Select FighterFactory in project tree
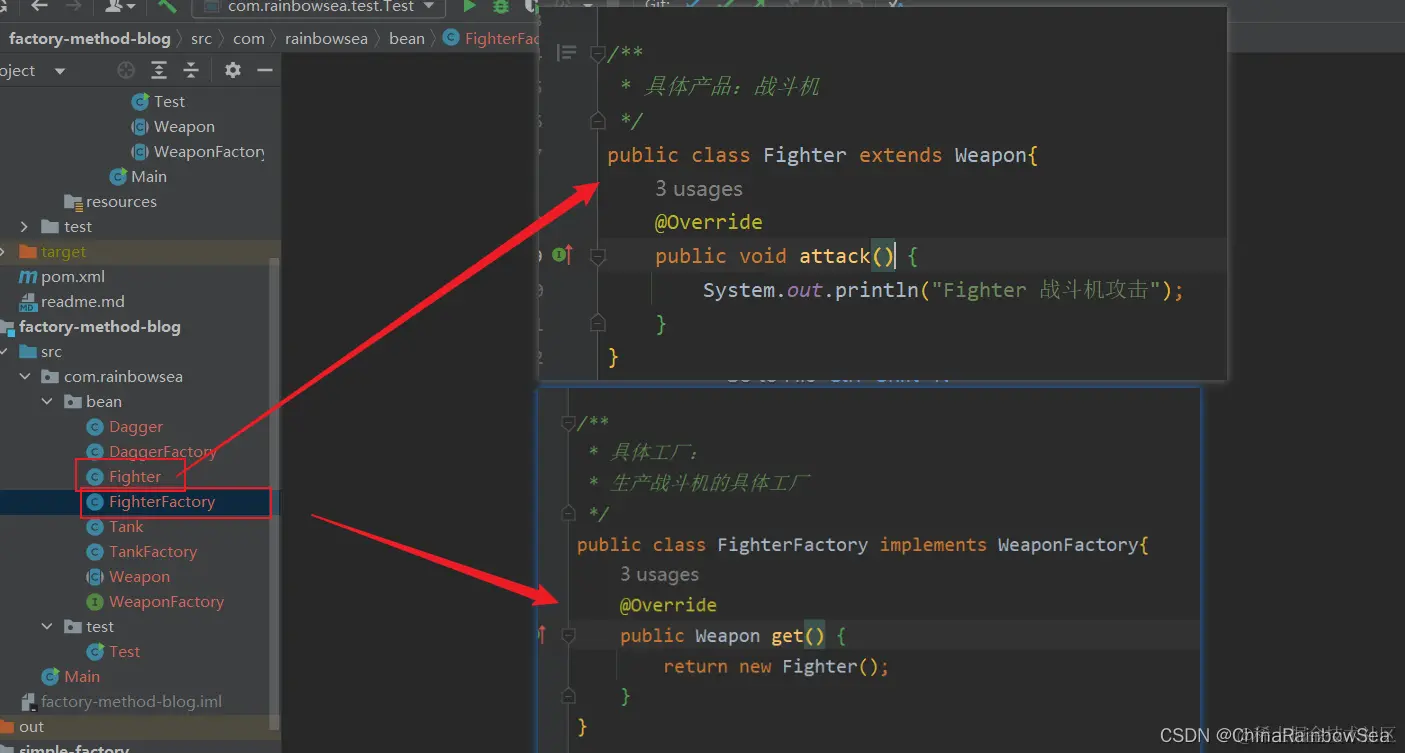The image size is (1405, 753). point(162,502)
